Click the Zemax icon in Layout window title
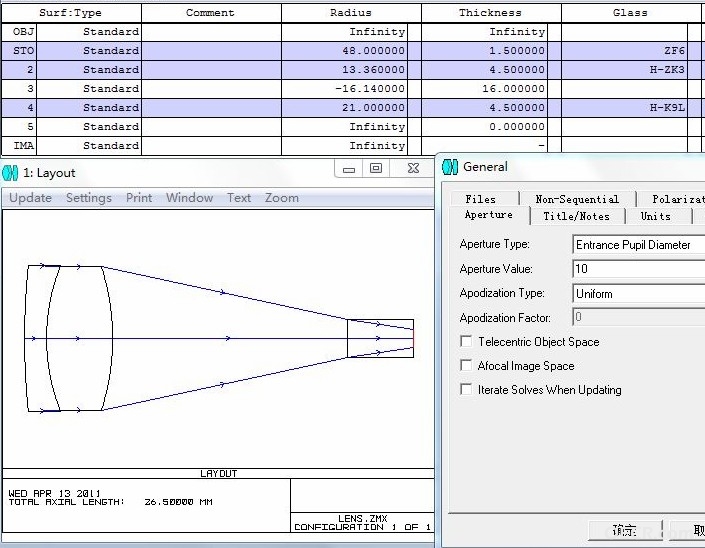Viewport: 705px width, 548px height. tap(10, 173)
